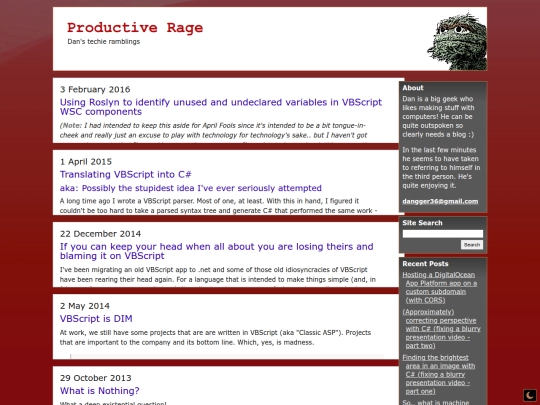Screen dimensions: 540x405
Task: Click the About heading in sidebar
Action: [x=413, y=88]
